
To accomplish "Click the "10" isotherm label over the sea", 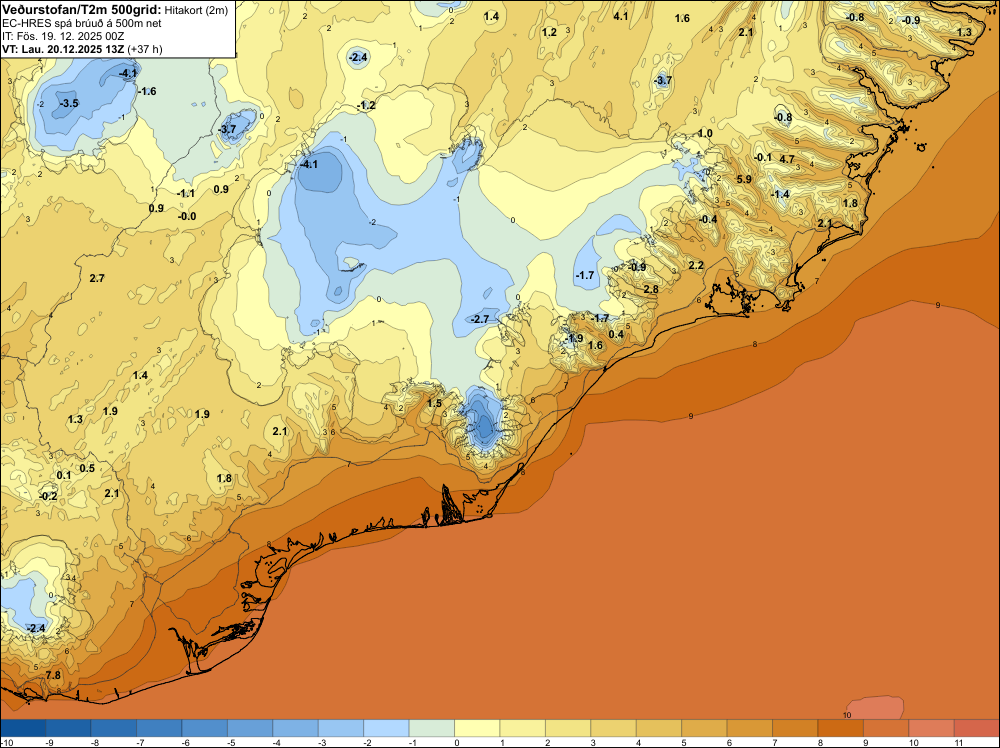I will click(847, 715).
